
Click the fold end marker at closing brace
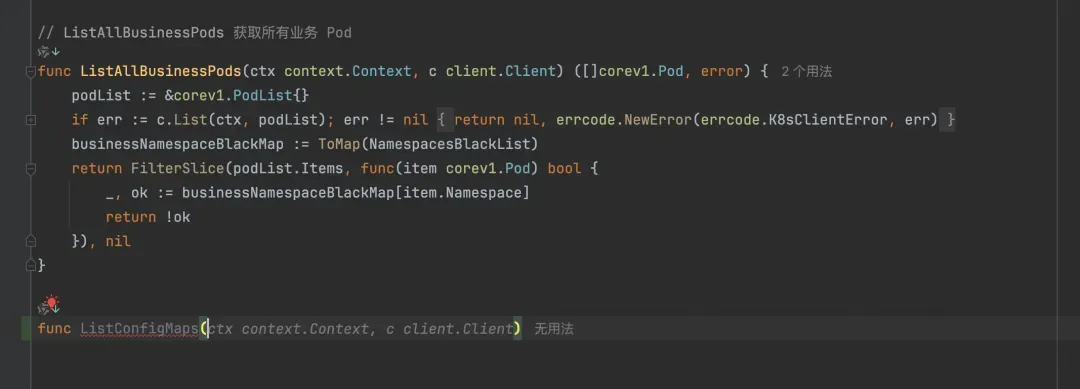[x=30, y=264]
